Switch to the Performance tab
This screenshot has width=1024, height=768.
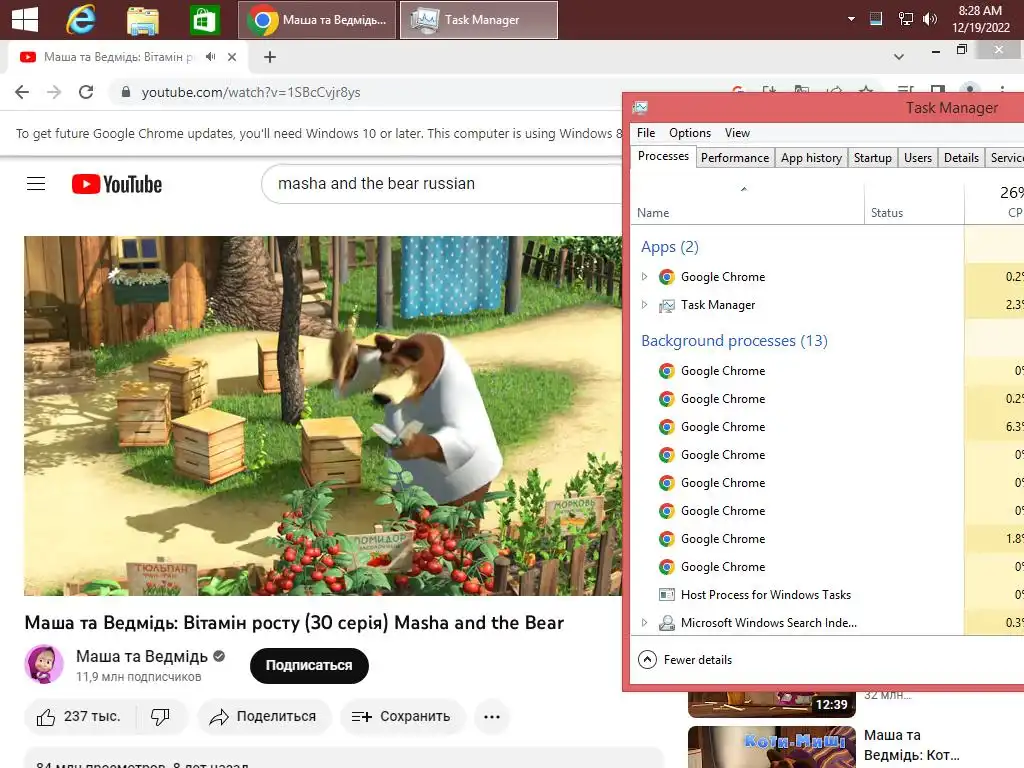(x=735, y=158)
